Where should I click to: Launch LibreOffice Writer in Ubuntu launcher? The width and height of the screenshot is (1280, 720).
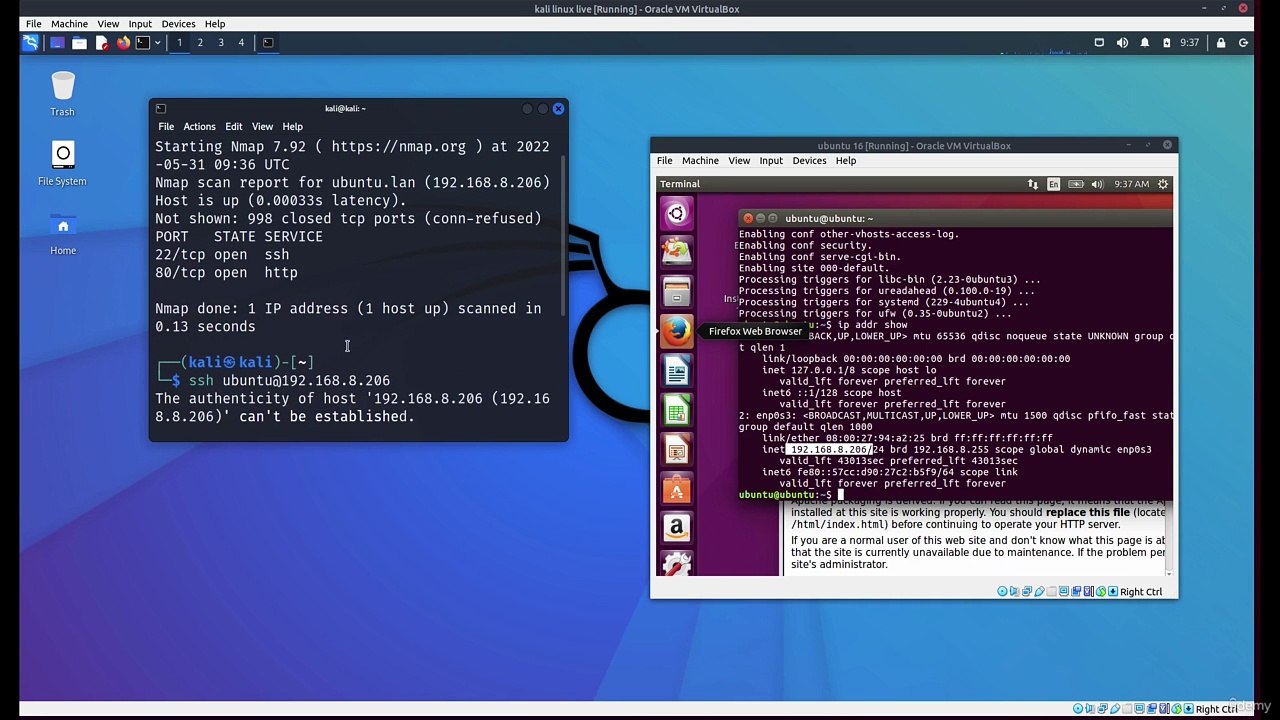pyautogui.click(x=677, y=371)
